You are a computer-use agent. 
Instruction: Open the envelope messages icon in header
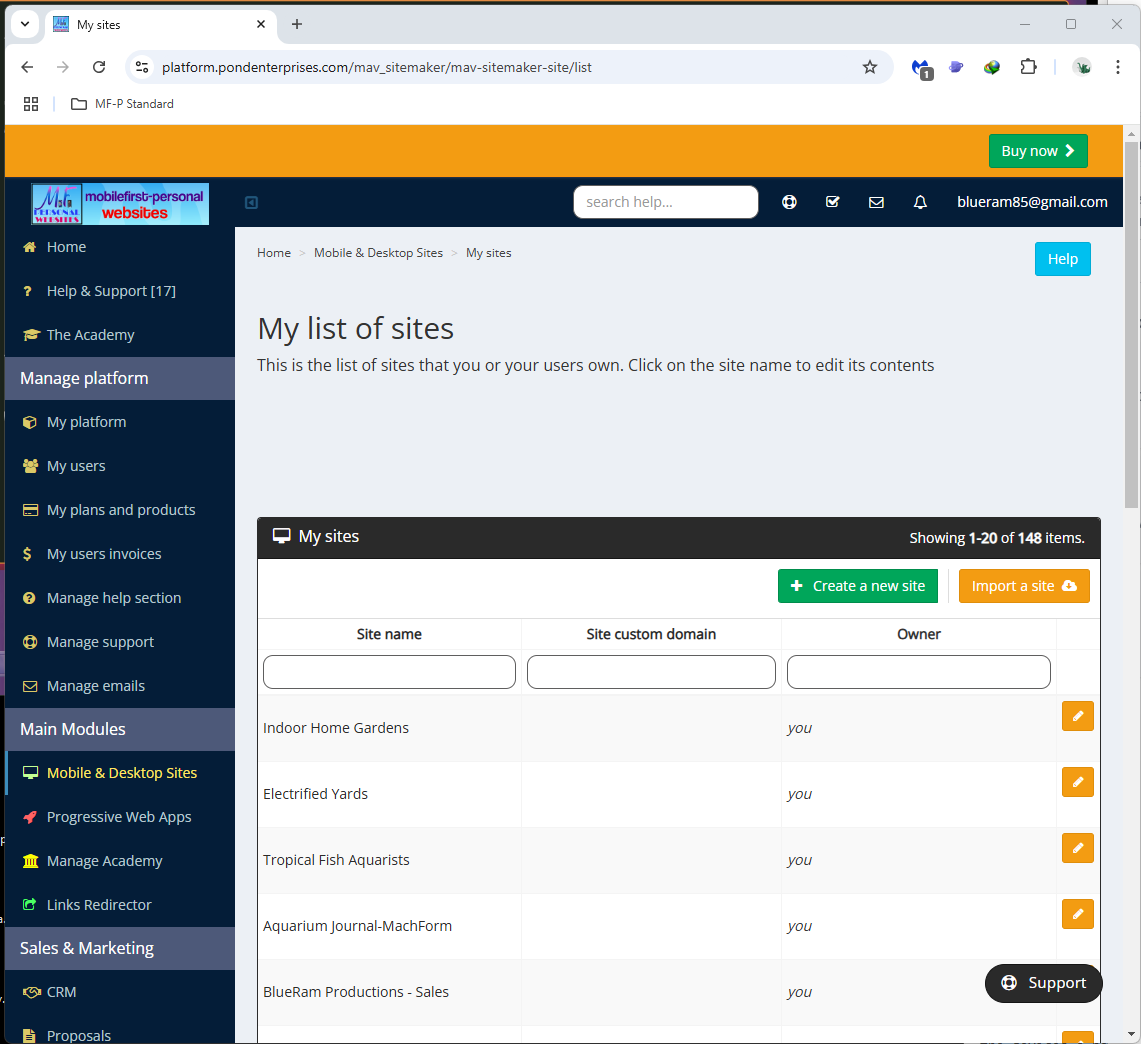pos(876,202)
